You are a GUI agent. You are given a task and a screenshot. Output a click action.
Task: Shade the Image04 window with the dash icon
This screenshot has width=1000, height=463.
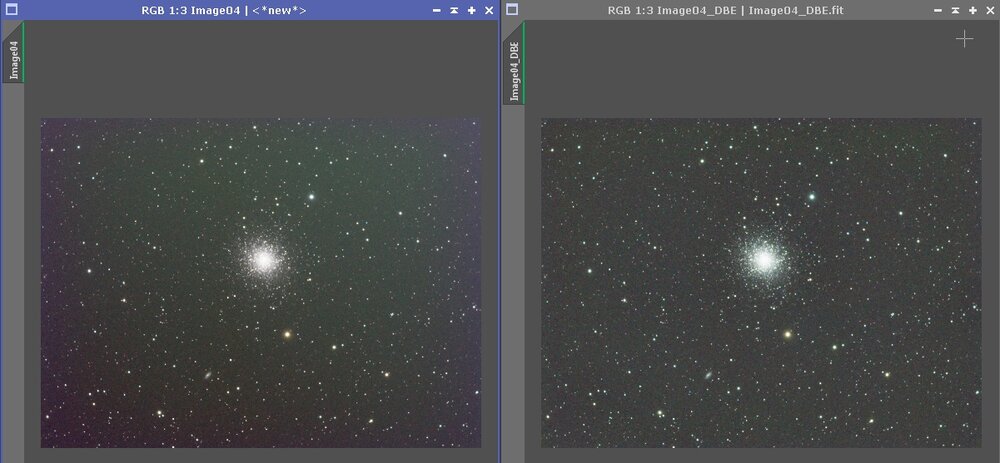pos(437,10)
